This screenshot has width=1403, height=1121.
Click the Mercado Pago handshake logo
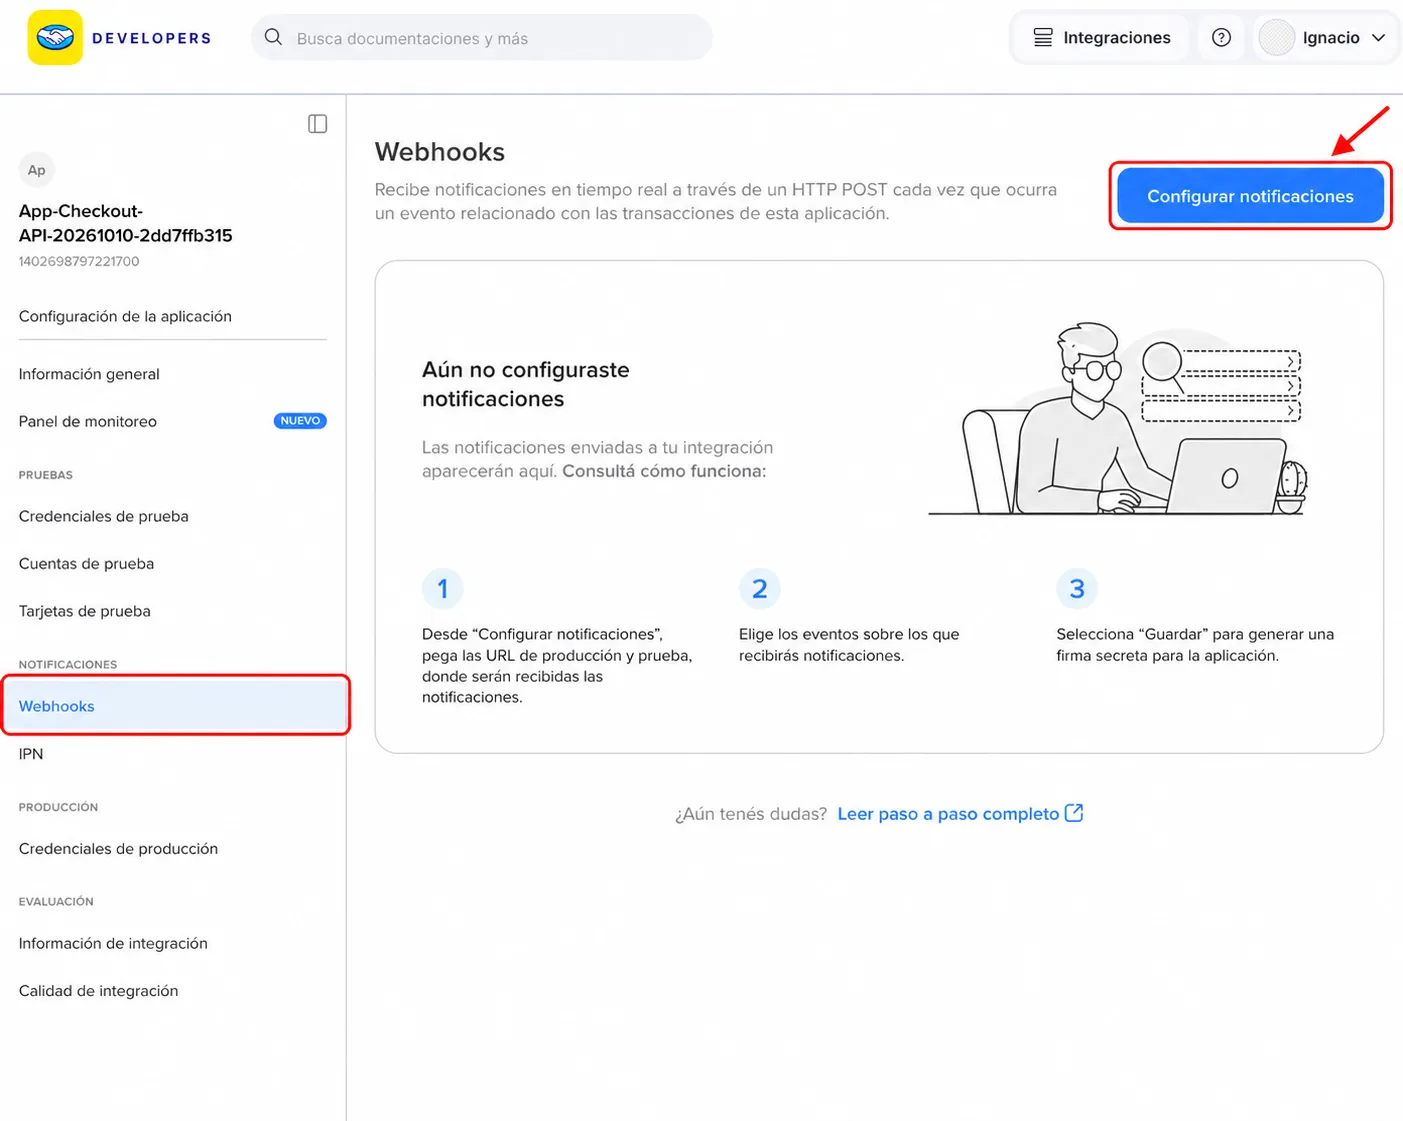[55, 38]
